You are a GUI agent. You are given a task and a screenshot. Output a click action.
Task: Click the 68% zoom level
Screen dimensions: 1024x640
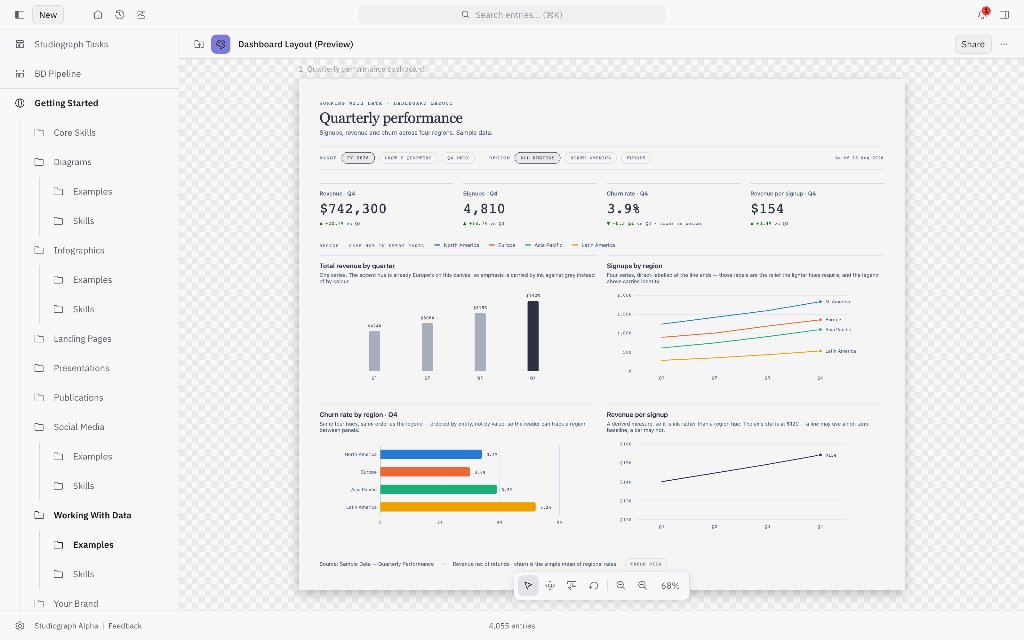[x=670, y=585]
